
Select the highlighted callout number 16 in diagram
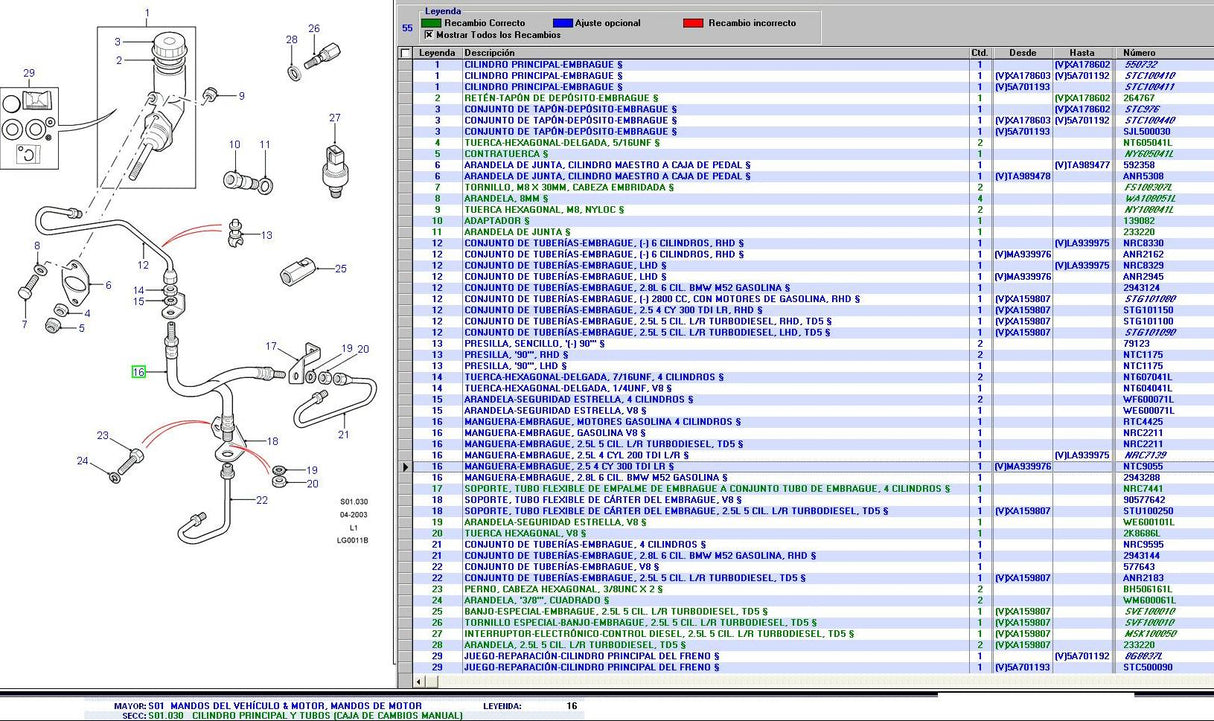point(139,372)
